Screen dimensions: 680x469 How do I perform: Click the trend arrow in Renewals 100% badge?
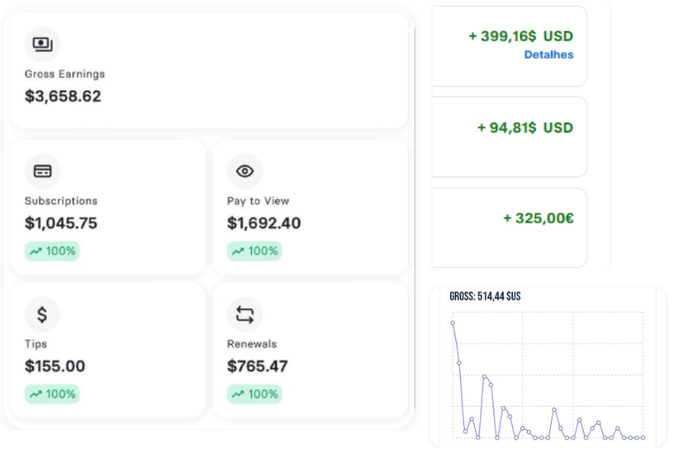click(x=238, y=394)
